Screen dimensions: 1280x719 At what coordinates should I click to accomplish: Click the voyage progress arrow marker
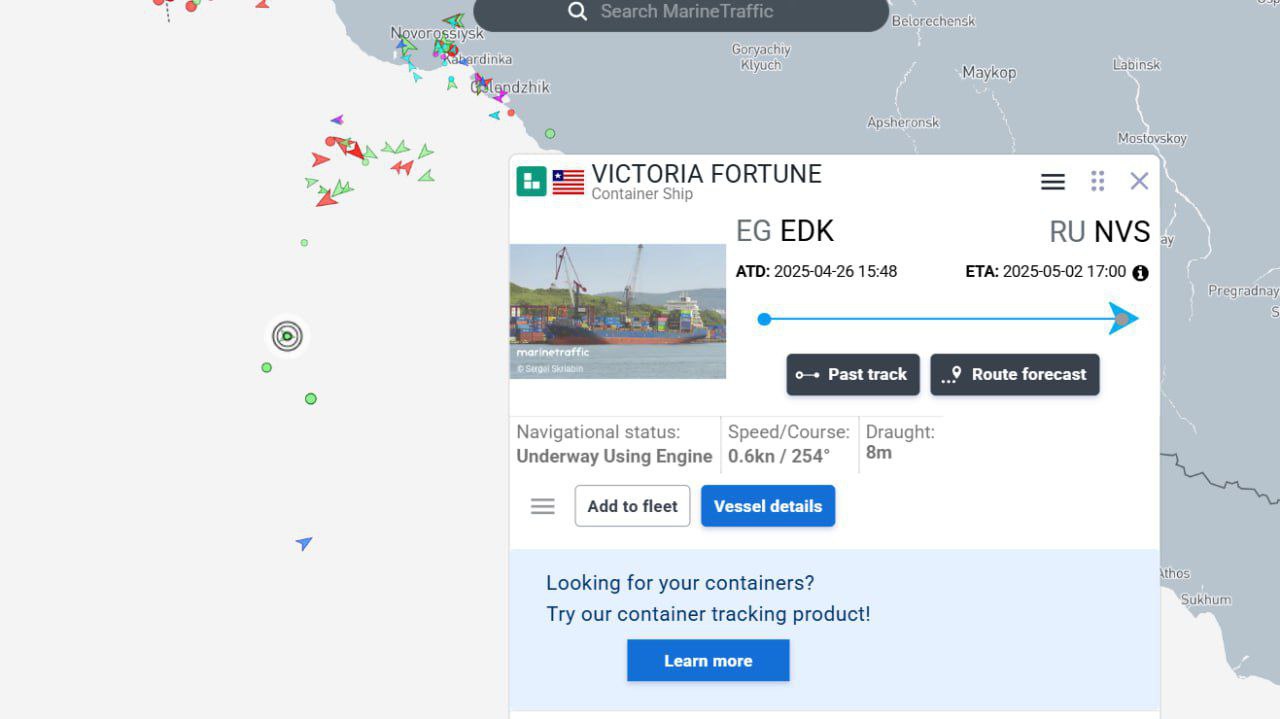1122,319
